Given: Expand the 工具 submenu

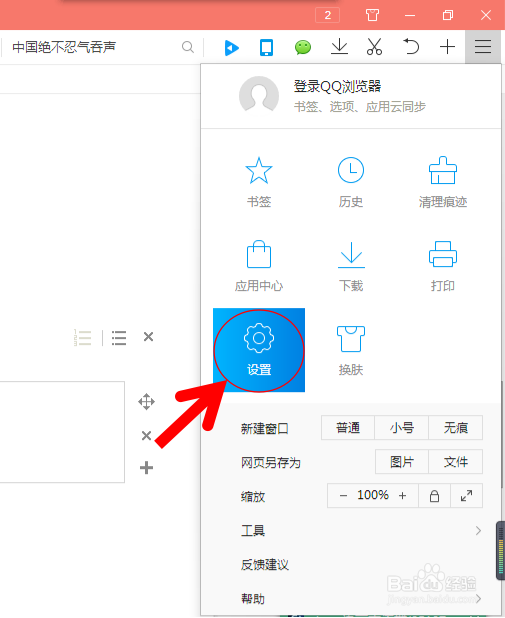Looking at the screenshot, I should [351, 531].
